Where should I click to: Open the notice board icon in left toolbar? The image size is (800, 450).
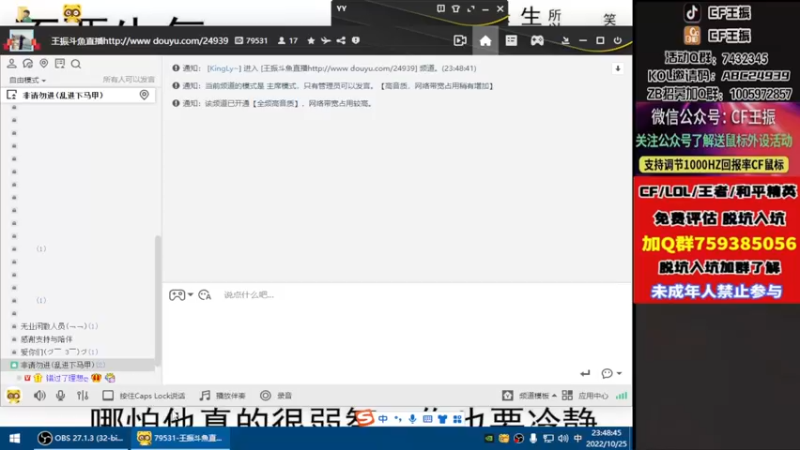[60, 64]
